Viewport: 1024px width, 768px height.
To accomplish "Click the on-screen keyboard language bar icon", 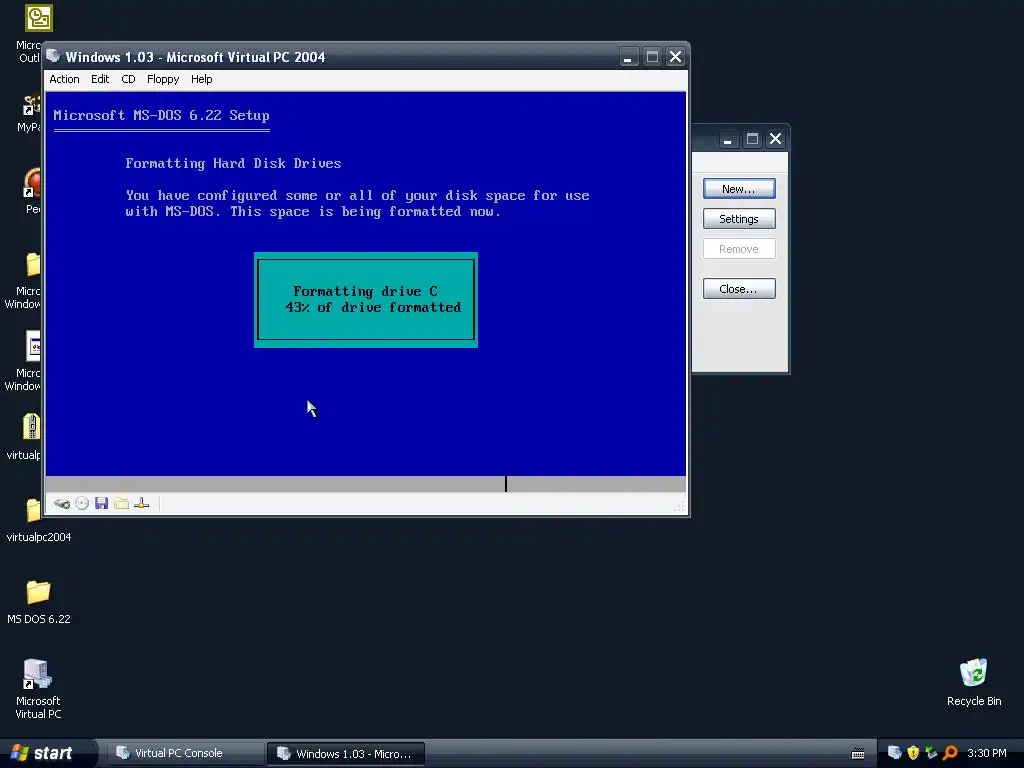I will 858,754.
